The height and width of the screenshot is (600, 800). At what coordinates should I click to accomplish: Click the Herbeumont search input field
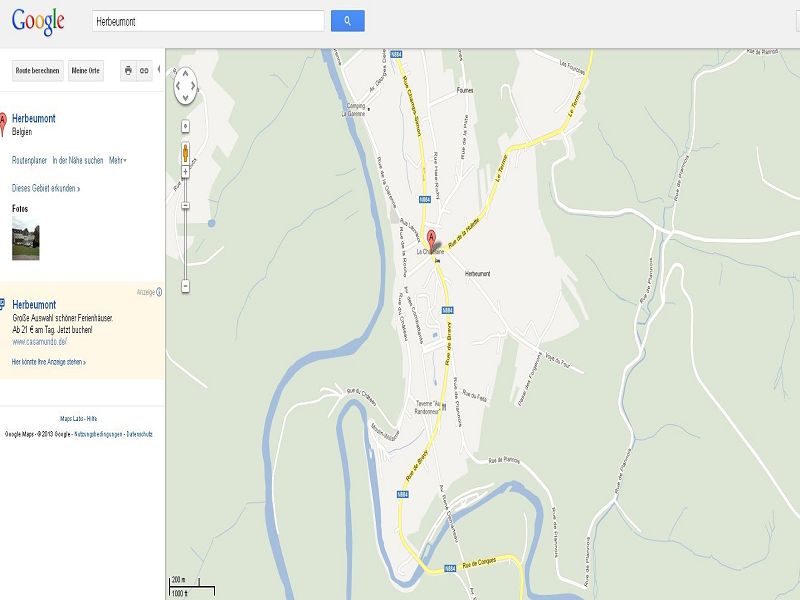[207, 21]
